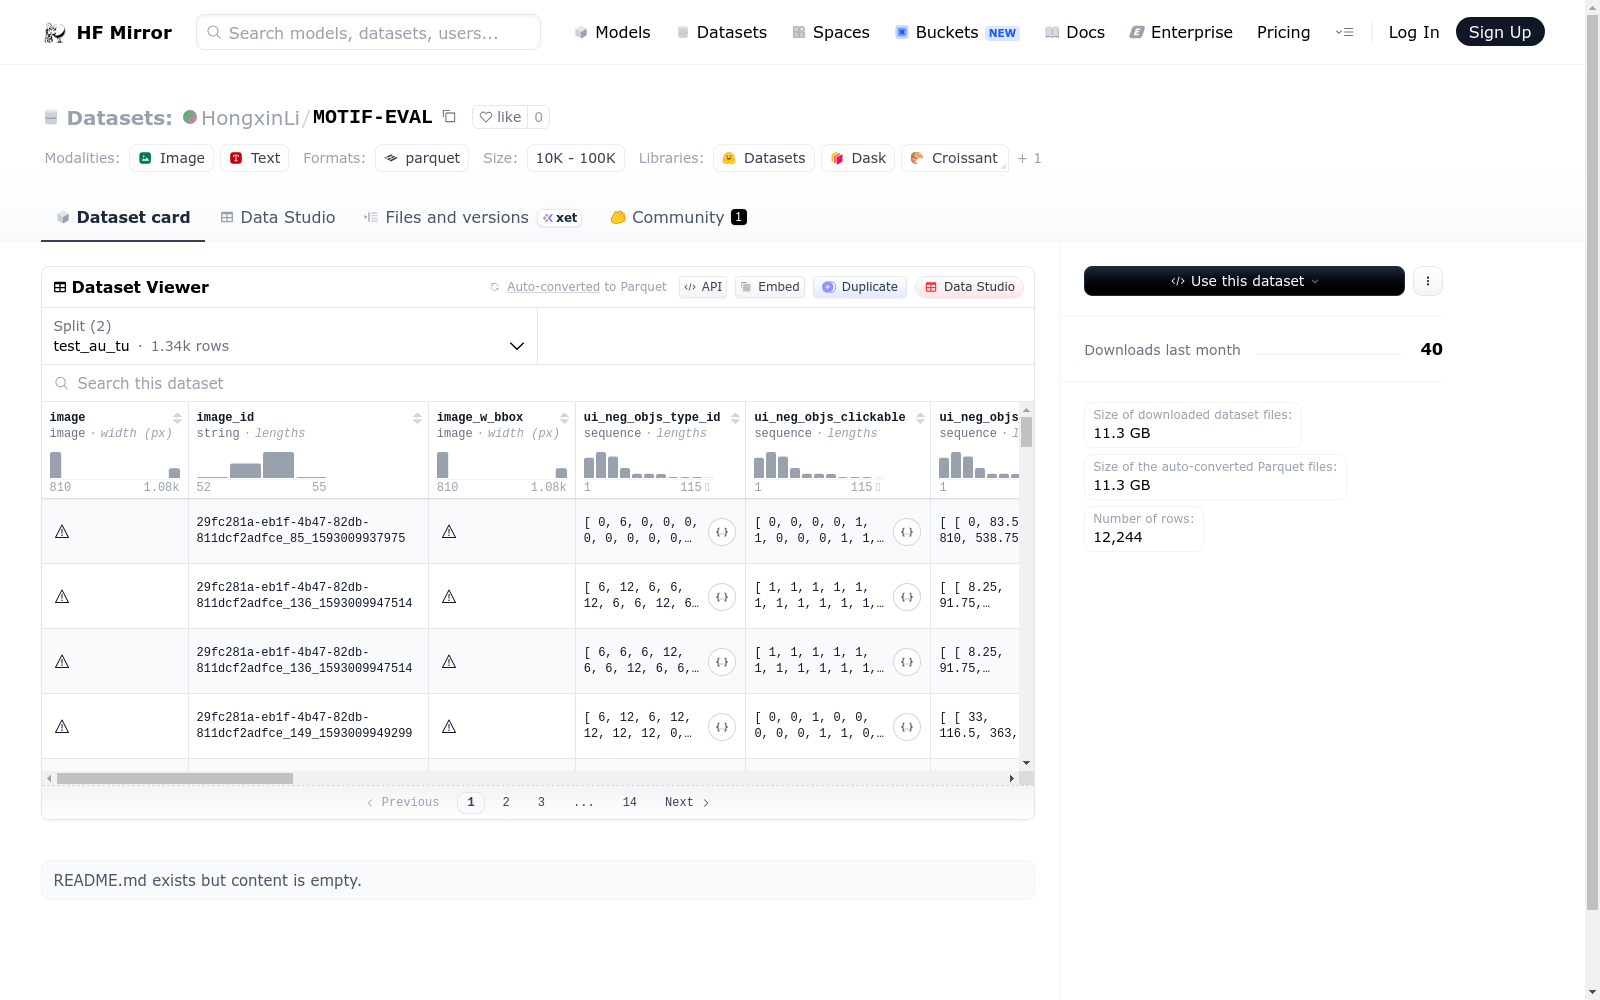The width and height of the screenshot is (1600, 1000).
Task: Click the Duplicate button
Action: [860, 287]
